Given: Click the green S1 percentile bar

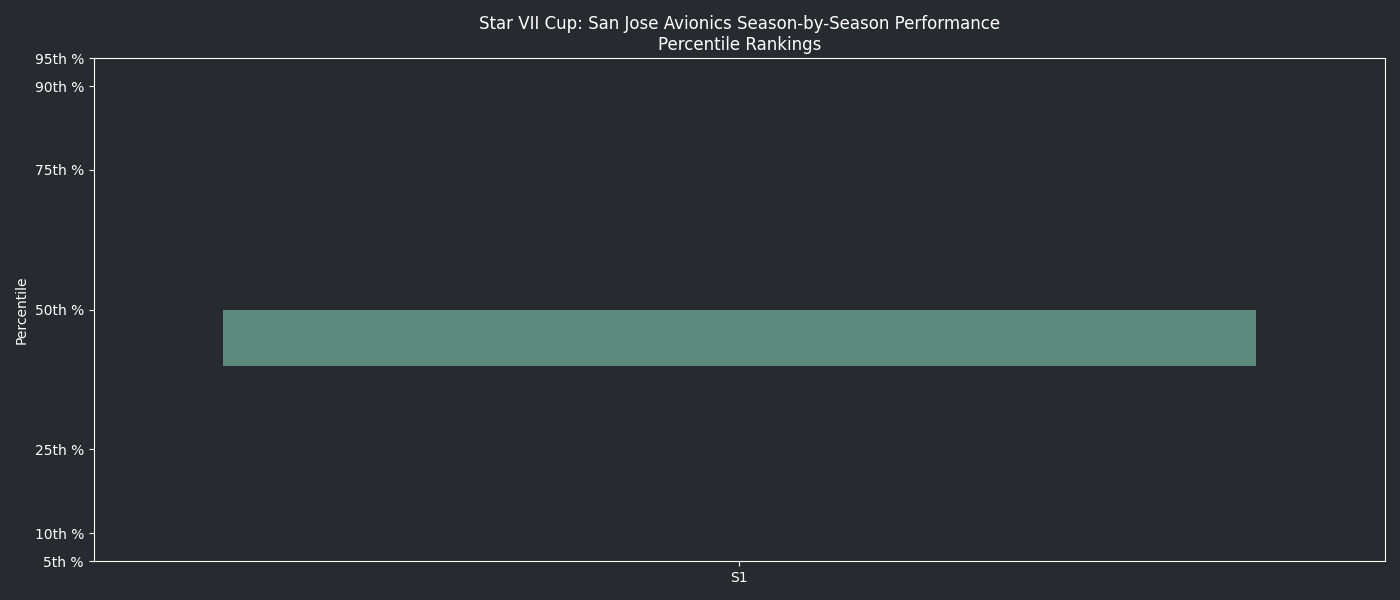Looking at the screenshot, I should pos(739,338).
